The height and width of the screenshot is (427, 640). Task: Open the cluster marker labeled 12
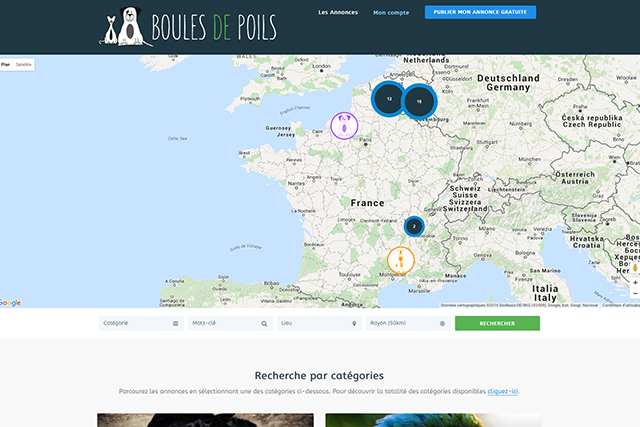389,99
